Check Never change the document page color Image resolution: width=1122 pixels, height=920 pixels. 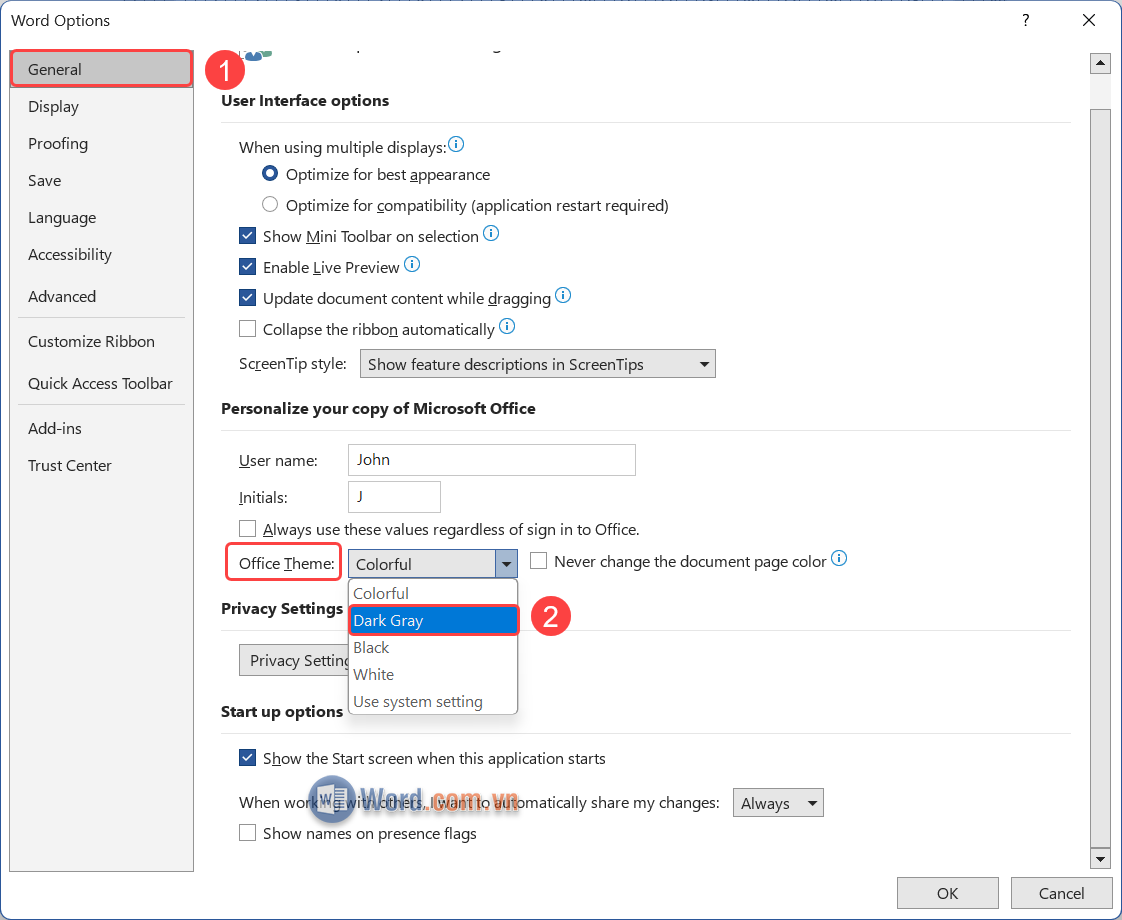pos(539,561)
